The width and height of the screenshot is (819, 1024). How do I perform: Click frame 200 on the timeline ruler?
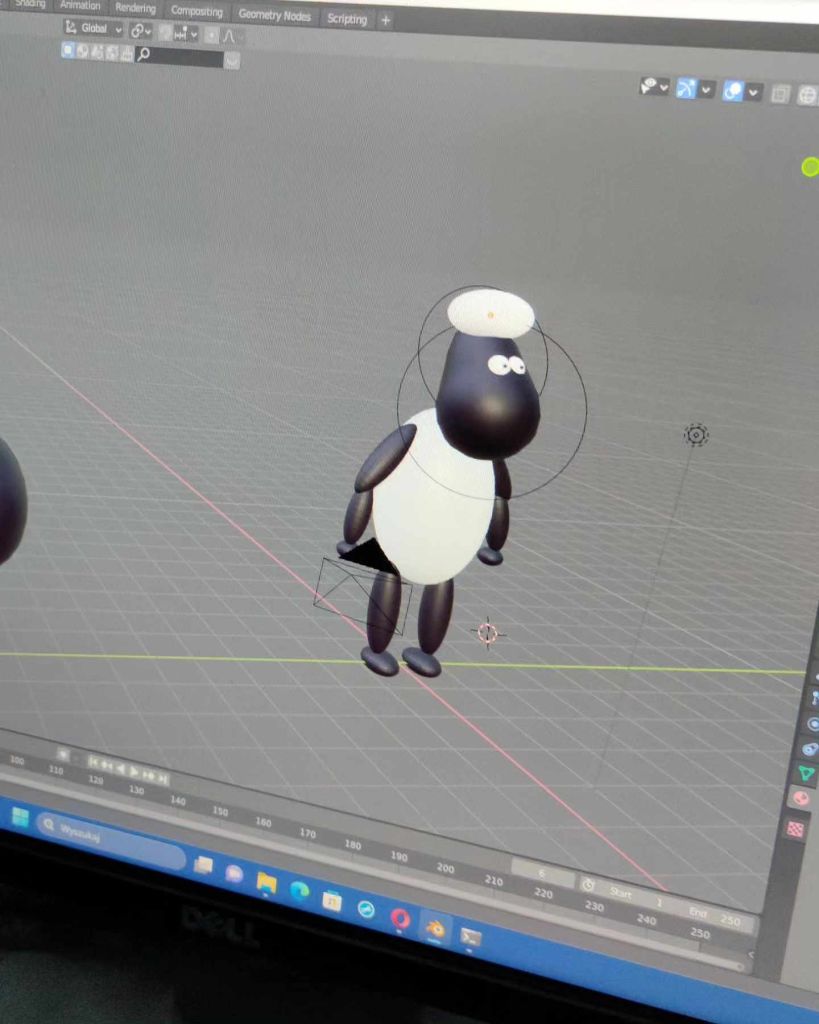coord(445,868)
